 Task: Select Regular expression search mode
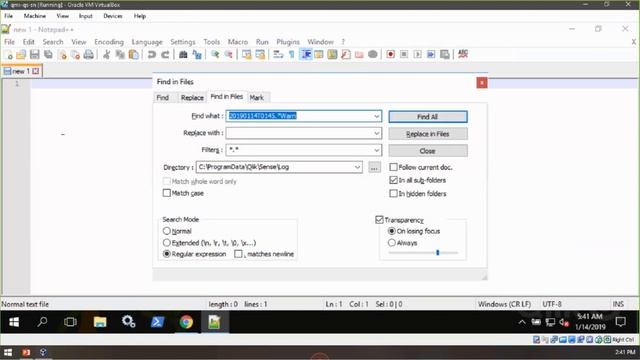point(167,254)
